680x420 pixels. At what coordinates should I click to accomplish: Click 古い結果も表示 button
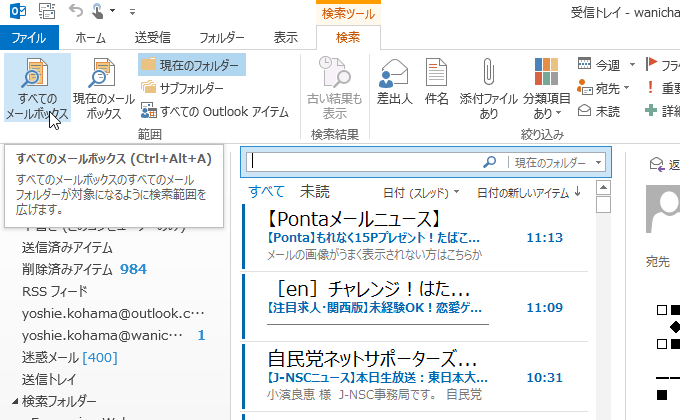(x=334, y=88)
